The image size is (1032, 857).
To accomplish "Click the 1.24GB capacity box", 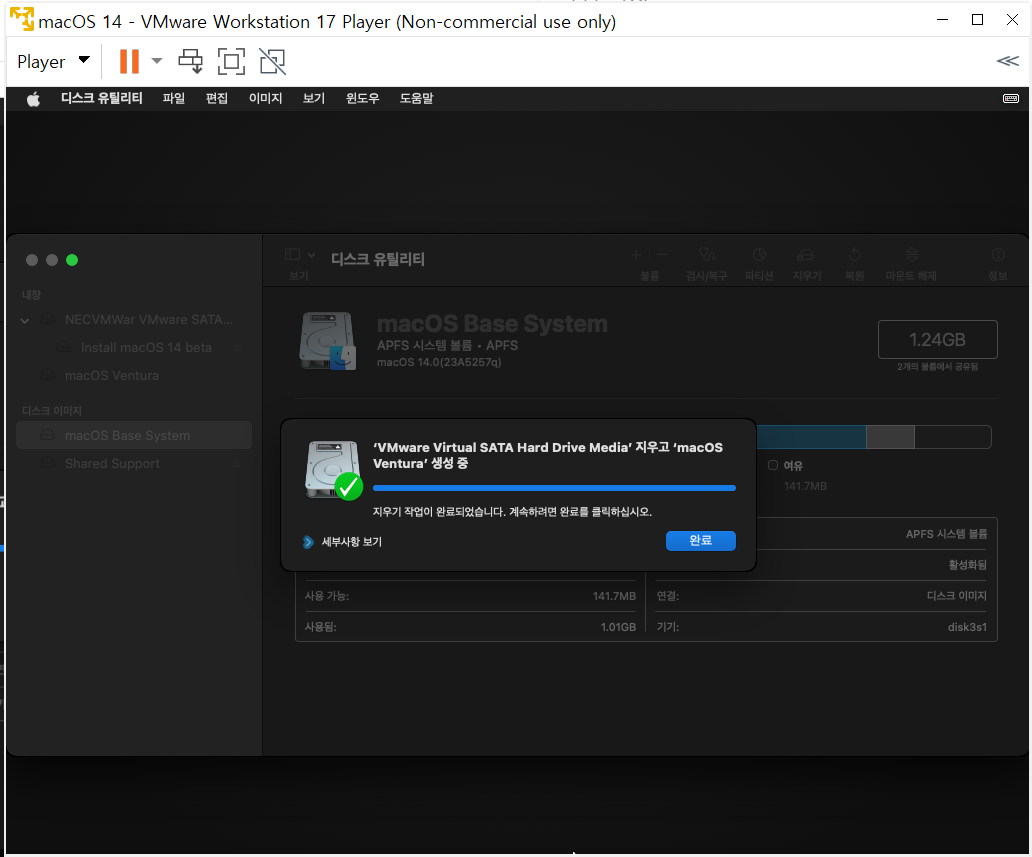I will click(x=937, y=340).
